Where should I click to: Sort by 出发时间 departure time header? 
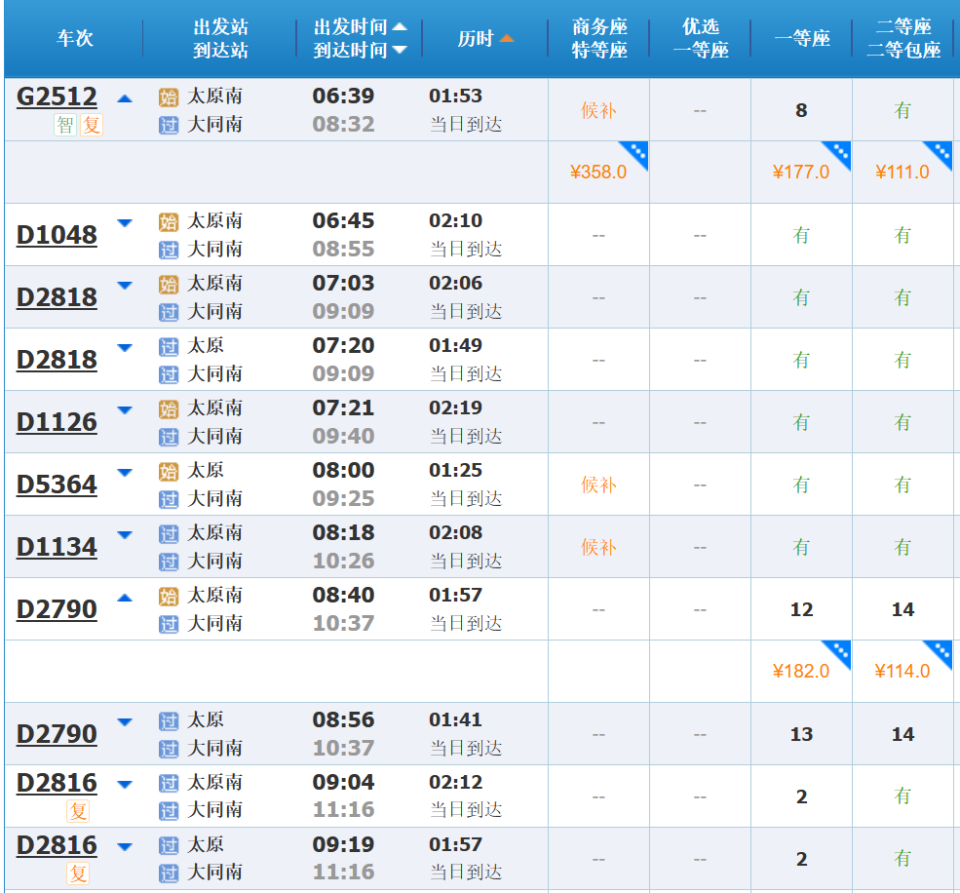[360, 27]
